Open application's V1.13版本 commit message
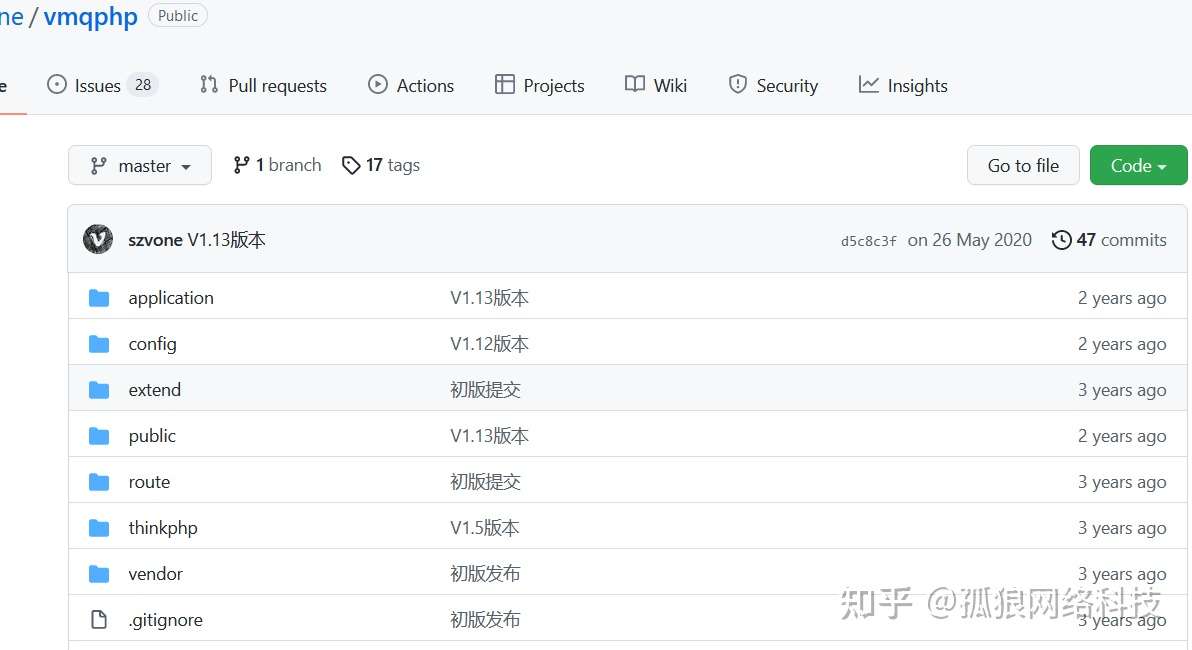Screen dimensions: 1192x650 (x=489, y=298)
